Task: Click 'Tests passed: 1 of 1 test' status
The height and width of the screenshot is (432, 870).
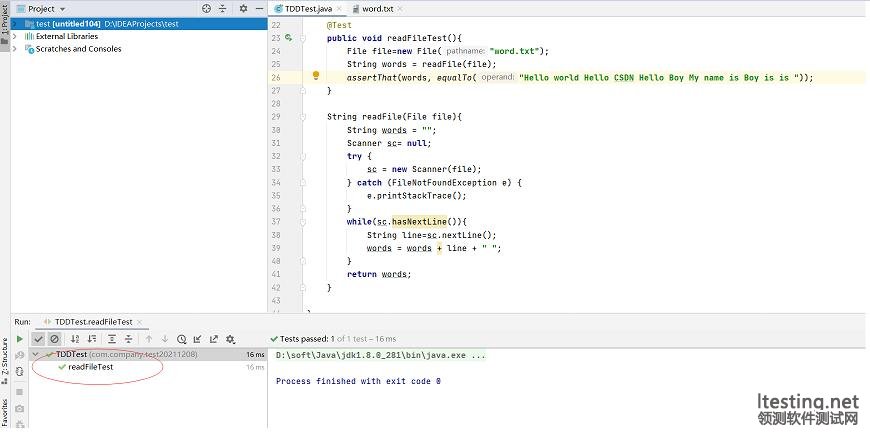Action: click(333, 339)
